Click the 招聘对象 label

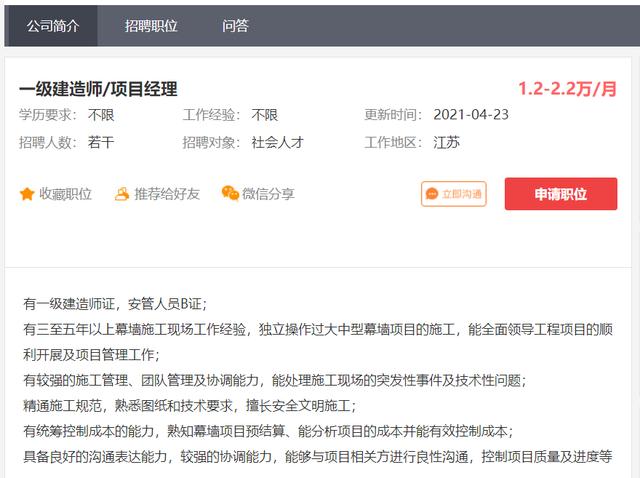pos(211,142)
